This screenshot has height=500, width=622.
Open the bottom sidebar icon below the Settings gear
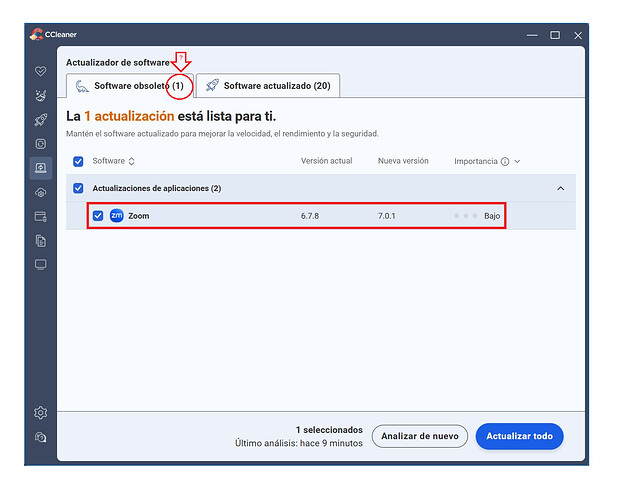(40, 437)
